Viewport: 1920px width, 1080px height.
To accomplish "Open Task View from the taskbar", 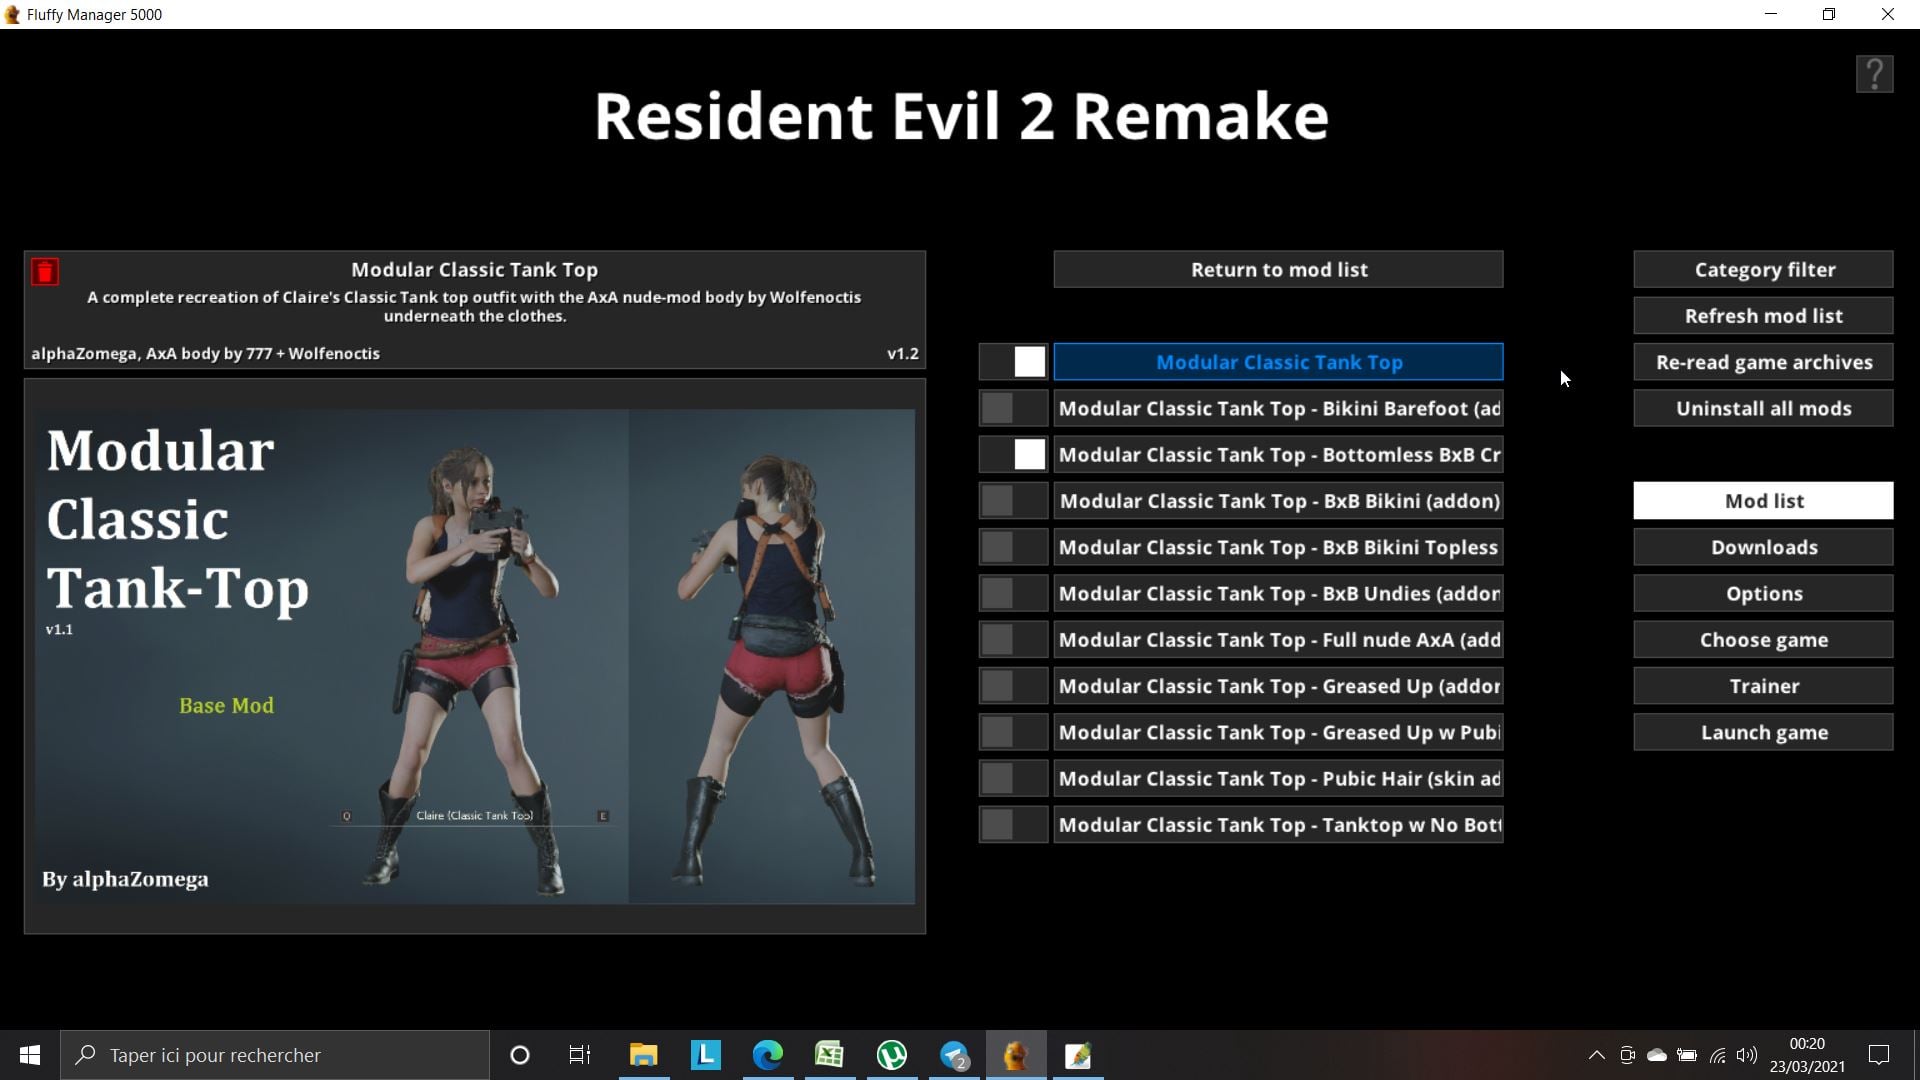I will (x=580, y=1055).
